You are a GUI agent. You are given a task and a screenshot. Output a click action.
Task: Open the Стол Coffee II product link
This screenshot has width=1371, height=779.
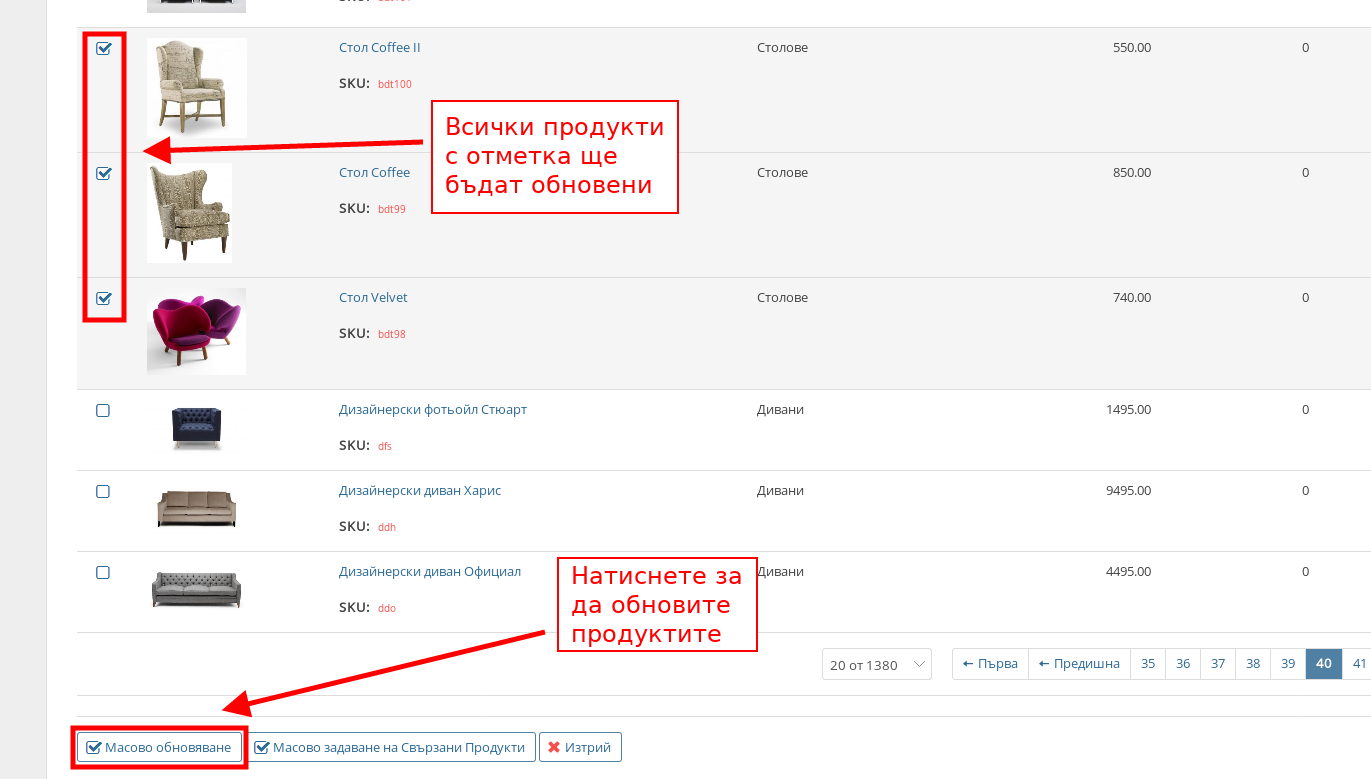pos(380,48)
